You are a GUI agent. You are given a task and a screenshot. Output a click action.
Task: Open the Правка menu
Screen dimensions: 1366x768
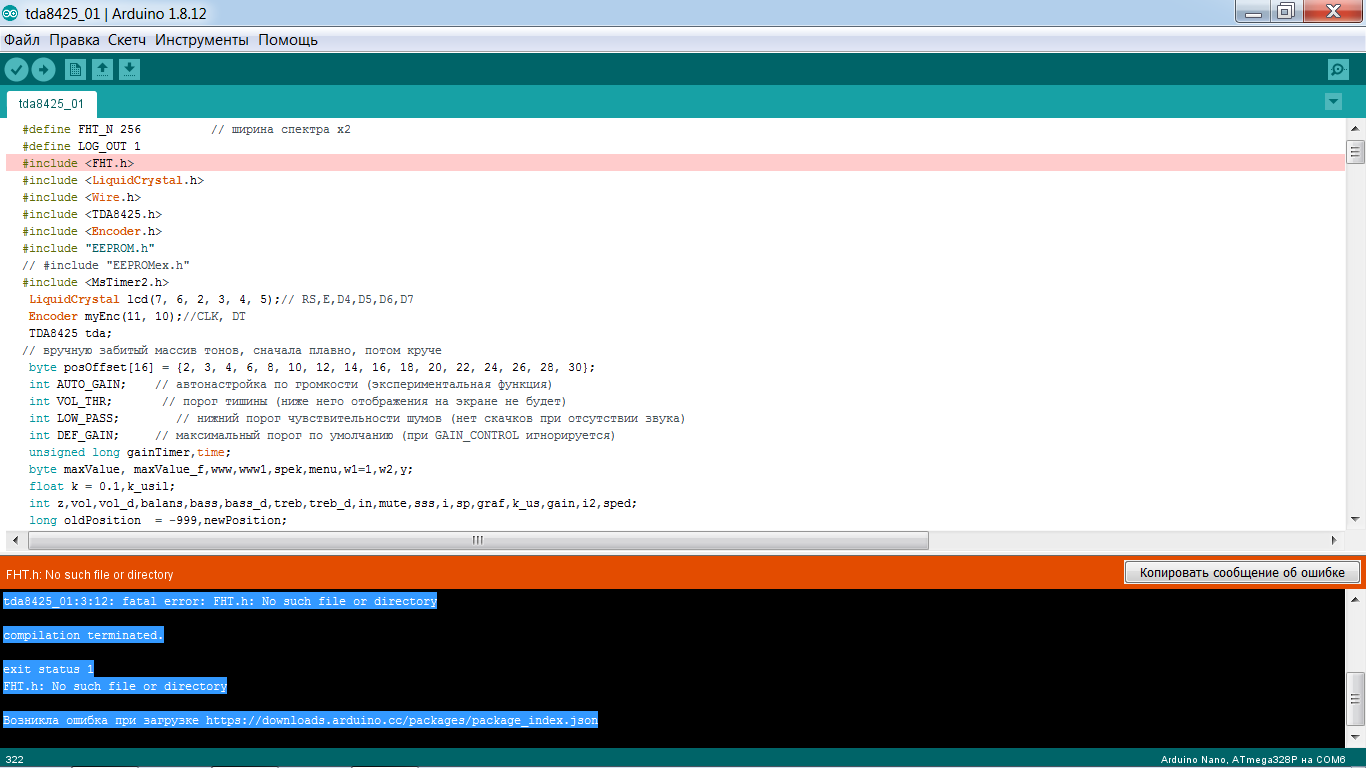pos(74,40)
